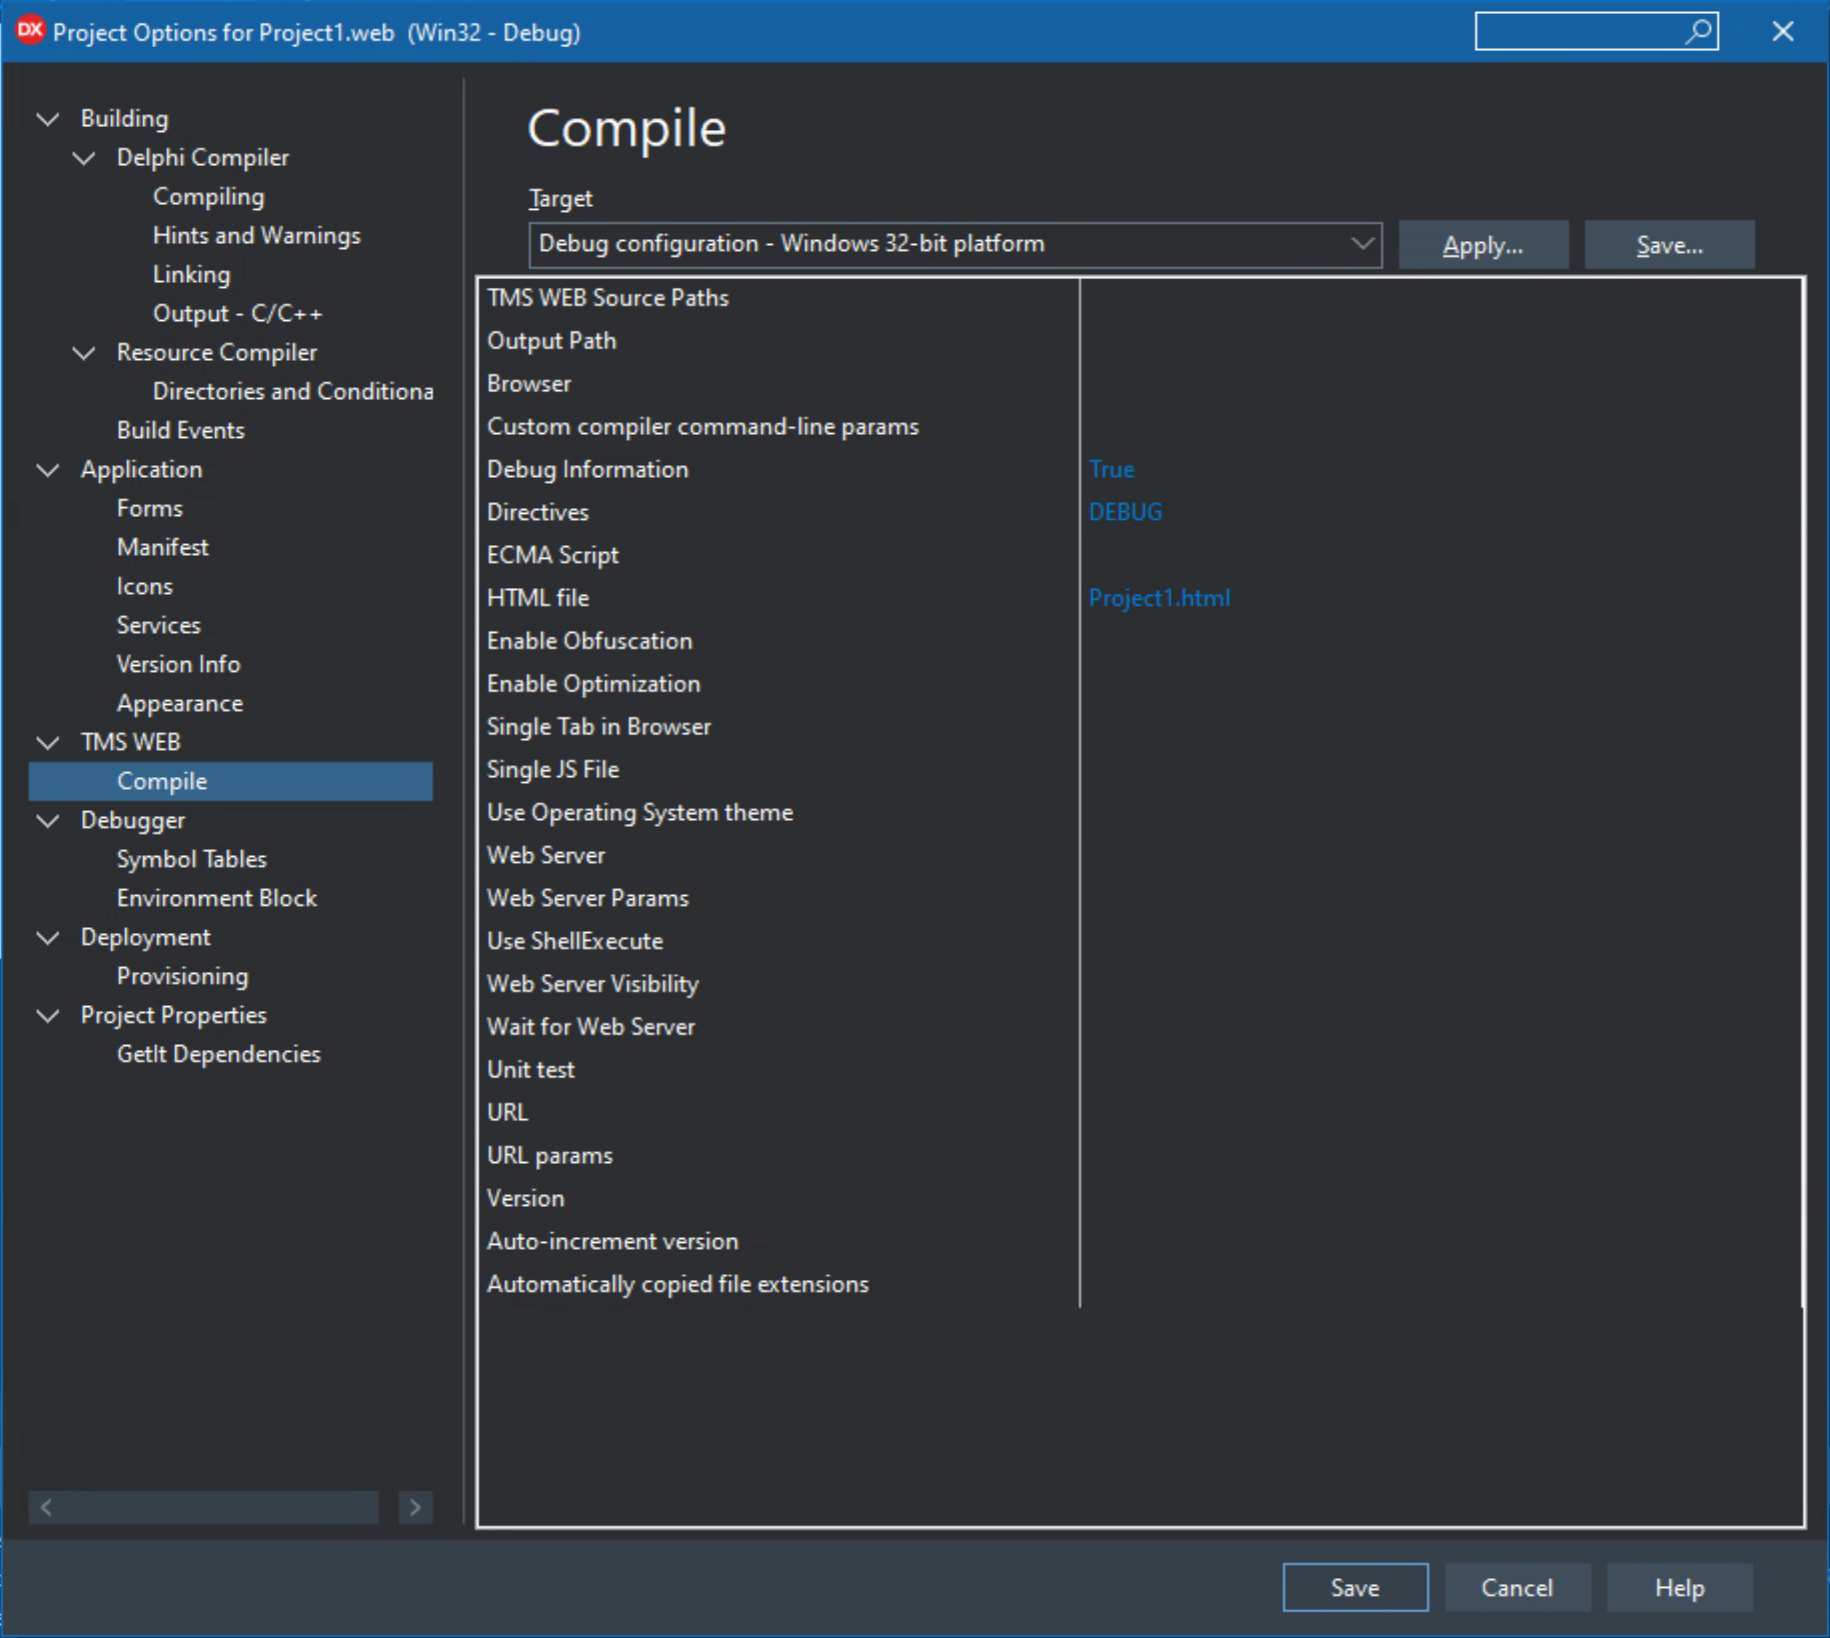Screen dimensions: 1830x1638
Task: Click the search magnifier icon in title bar
Action: click(x=1697, y=32)
